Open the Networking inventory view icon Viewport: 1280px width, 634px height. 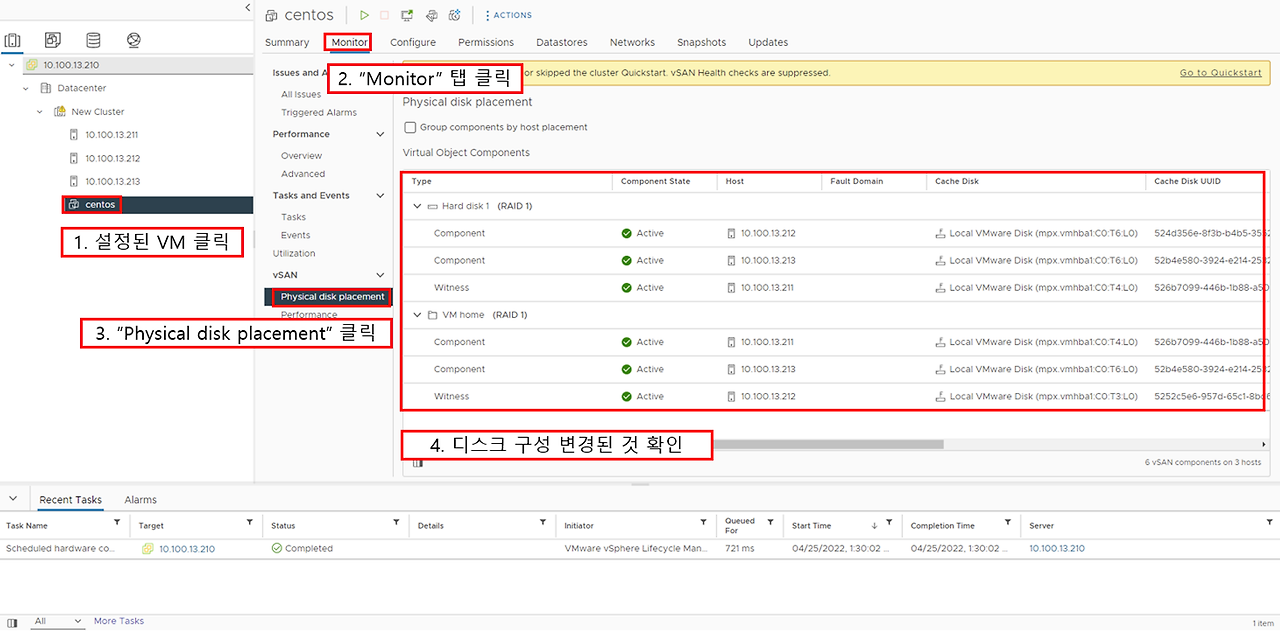pyautogui.click(x=134, y=40)
